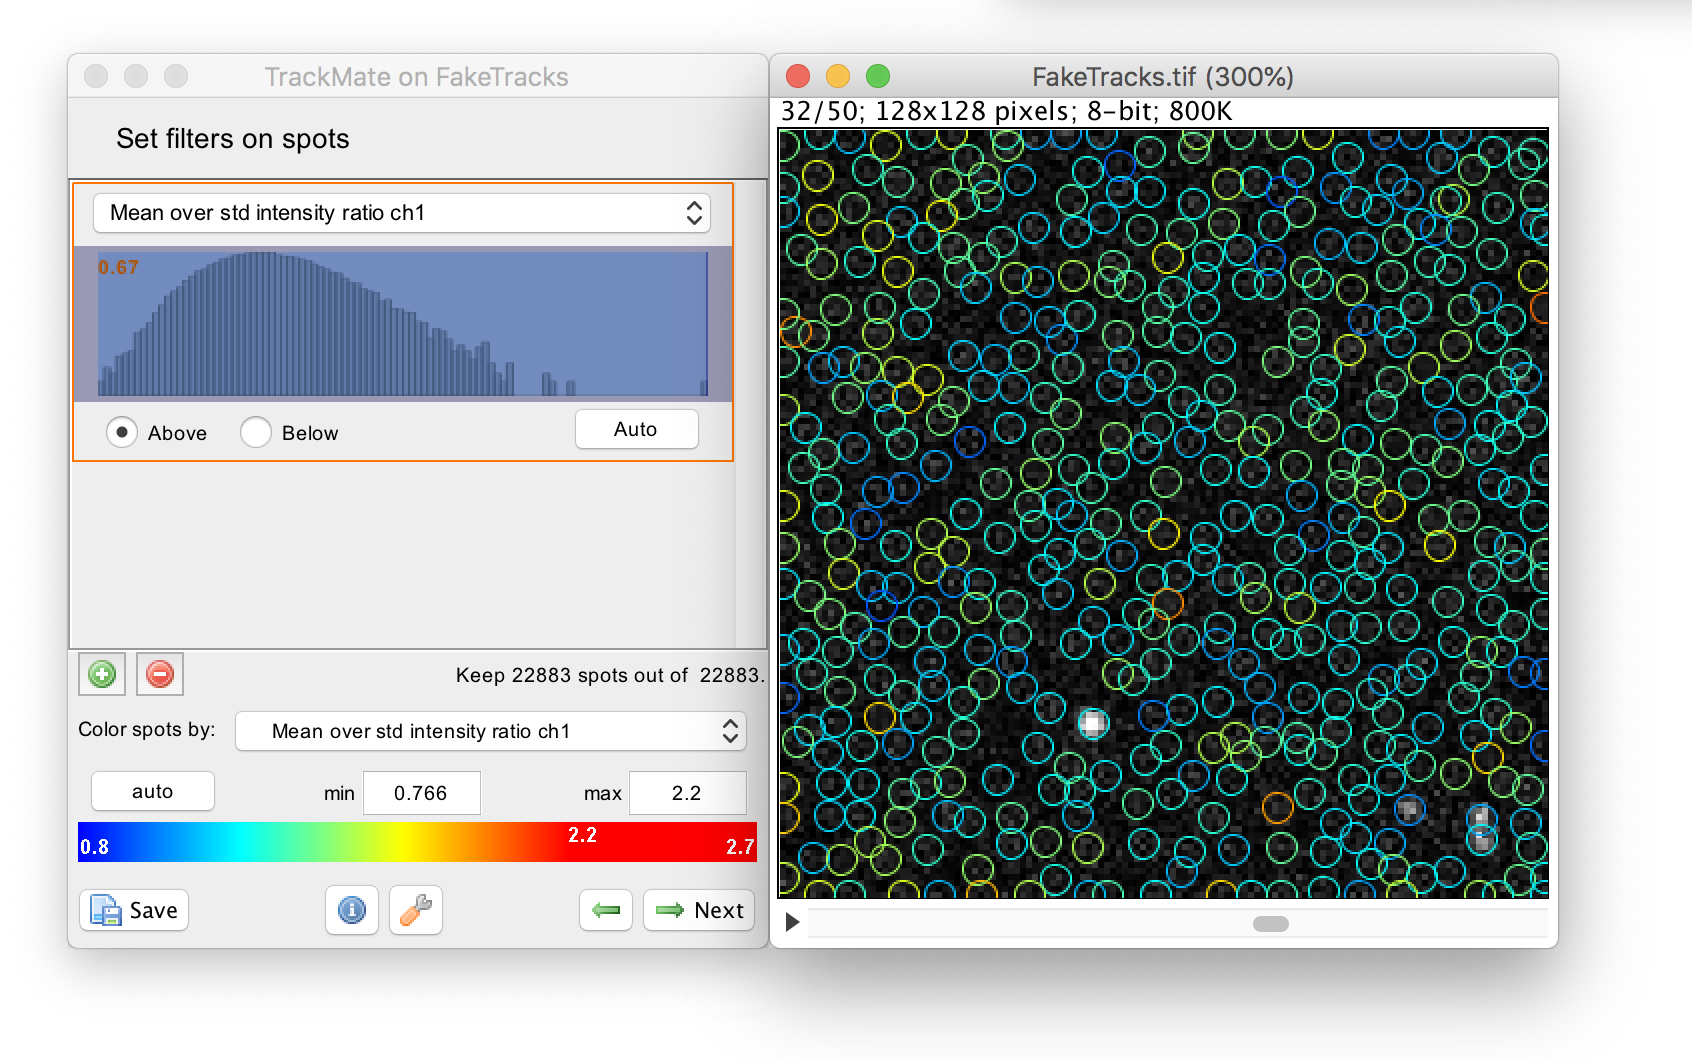Save the TrackMate session
1692x1062 pixels.
point(135,910)
